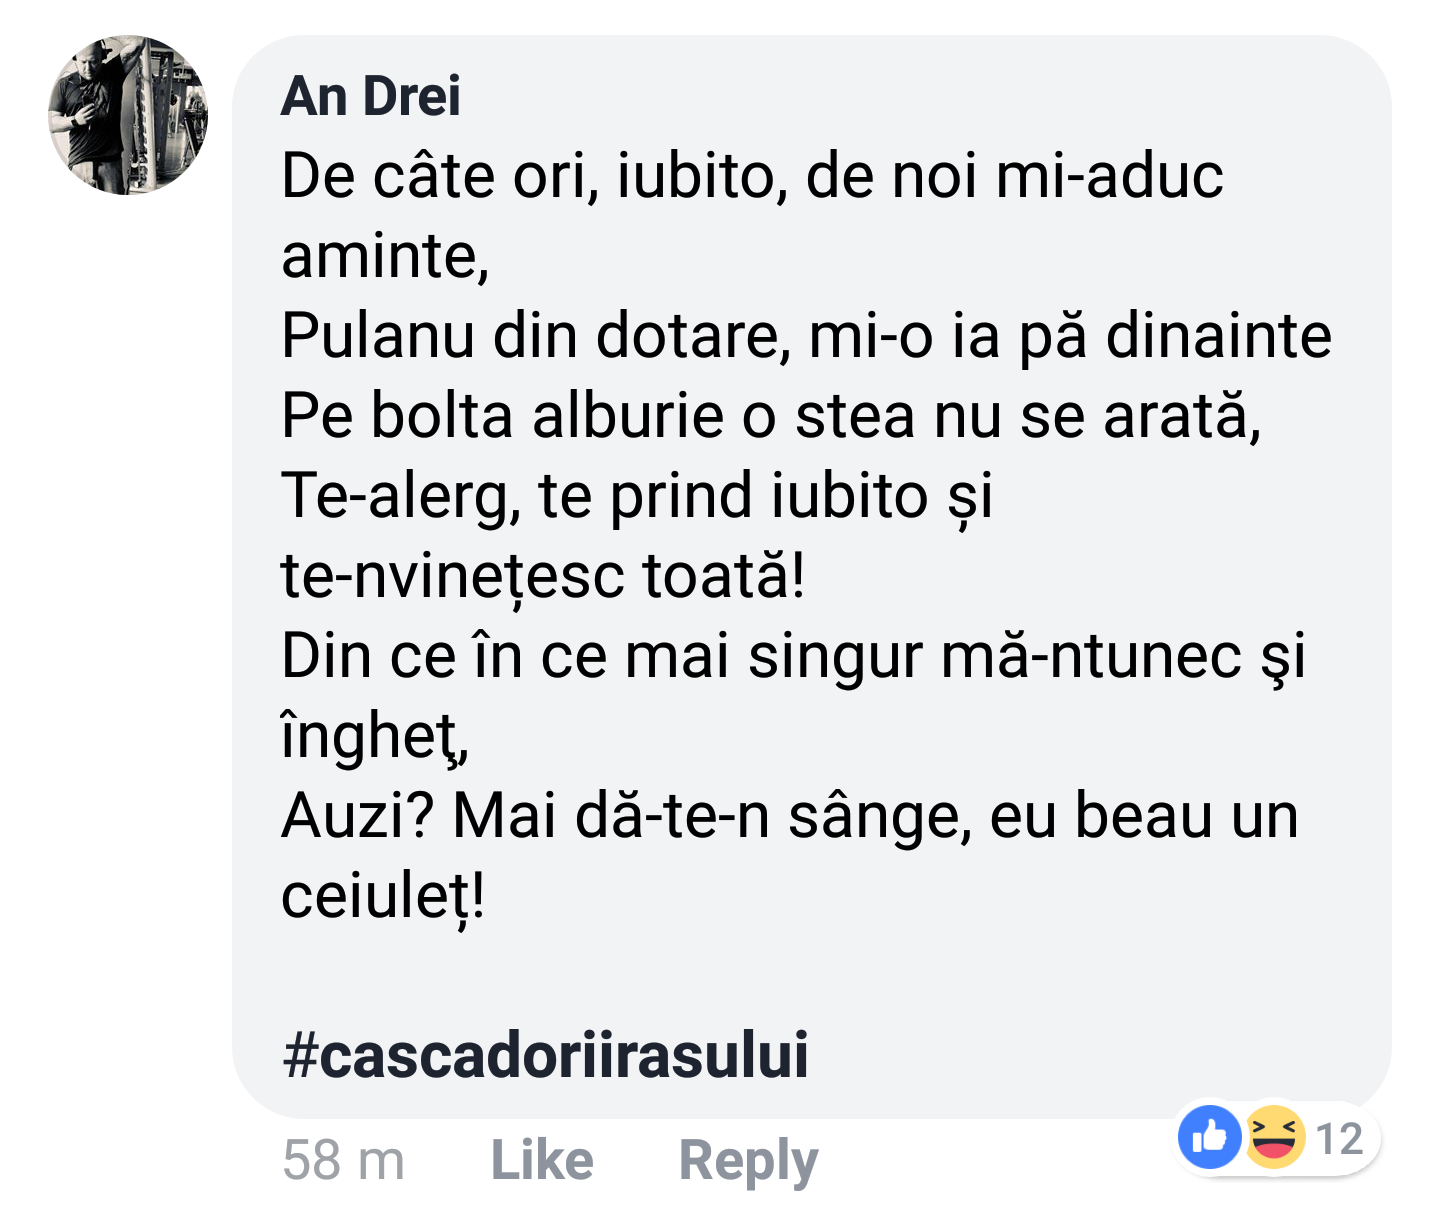Viewport: 1440px width, 1222px height.
Task: Open An Drei's profile via his name
Action: click(x=371, y=97)
